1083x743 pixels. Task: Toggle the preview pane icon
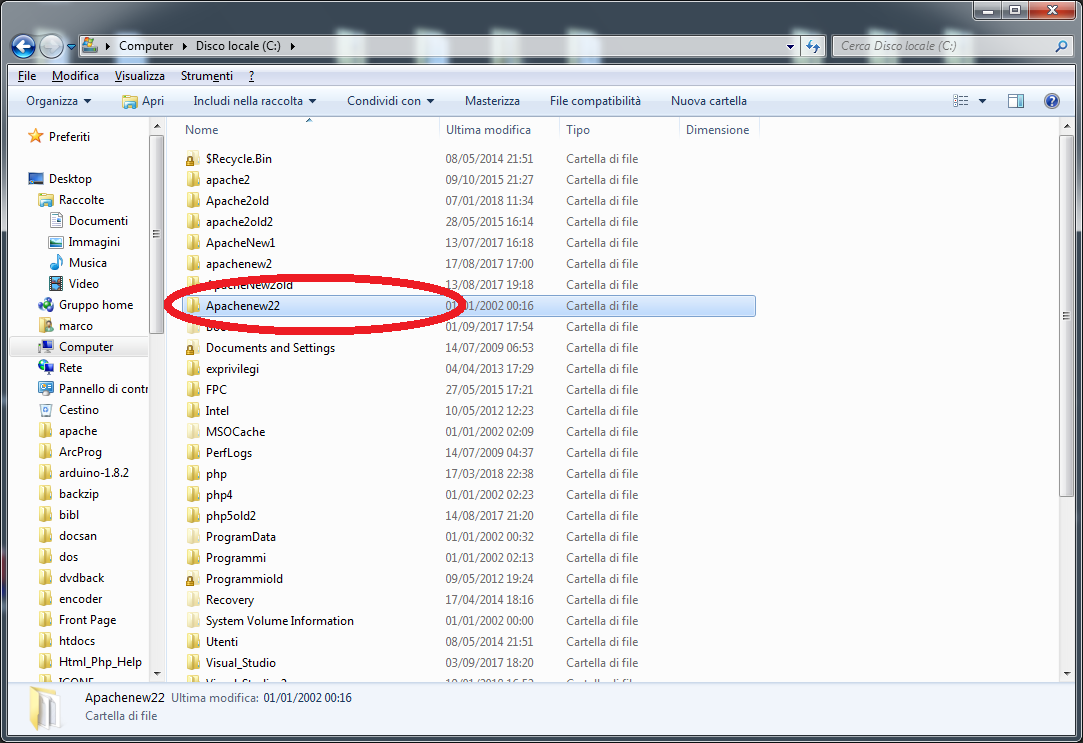click(1016, 101)
